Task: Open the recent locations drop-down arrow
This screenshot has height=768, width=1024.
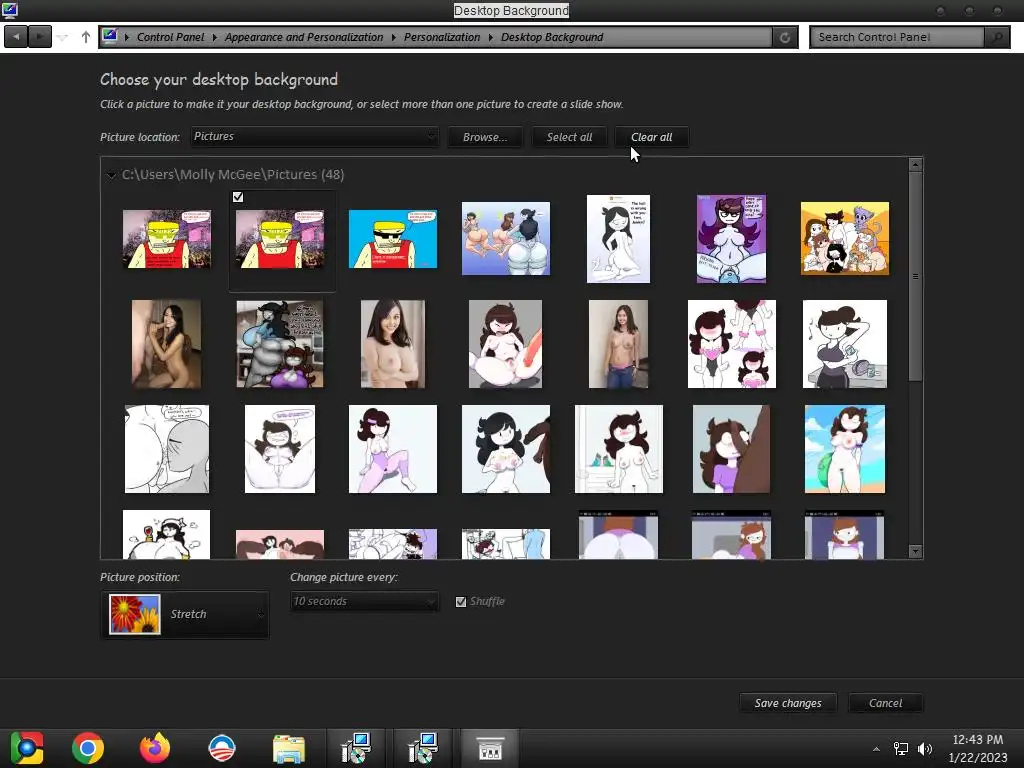Action: (x=63, y=37)
